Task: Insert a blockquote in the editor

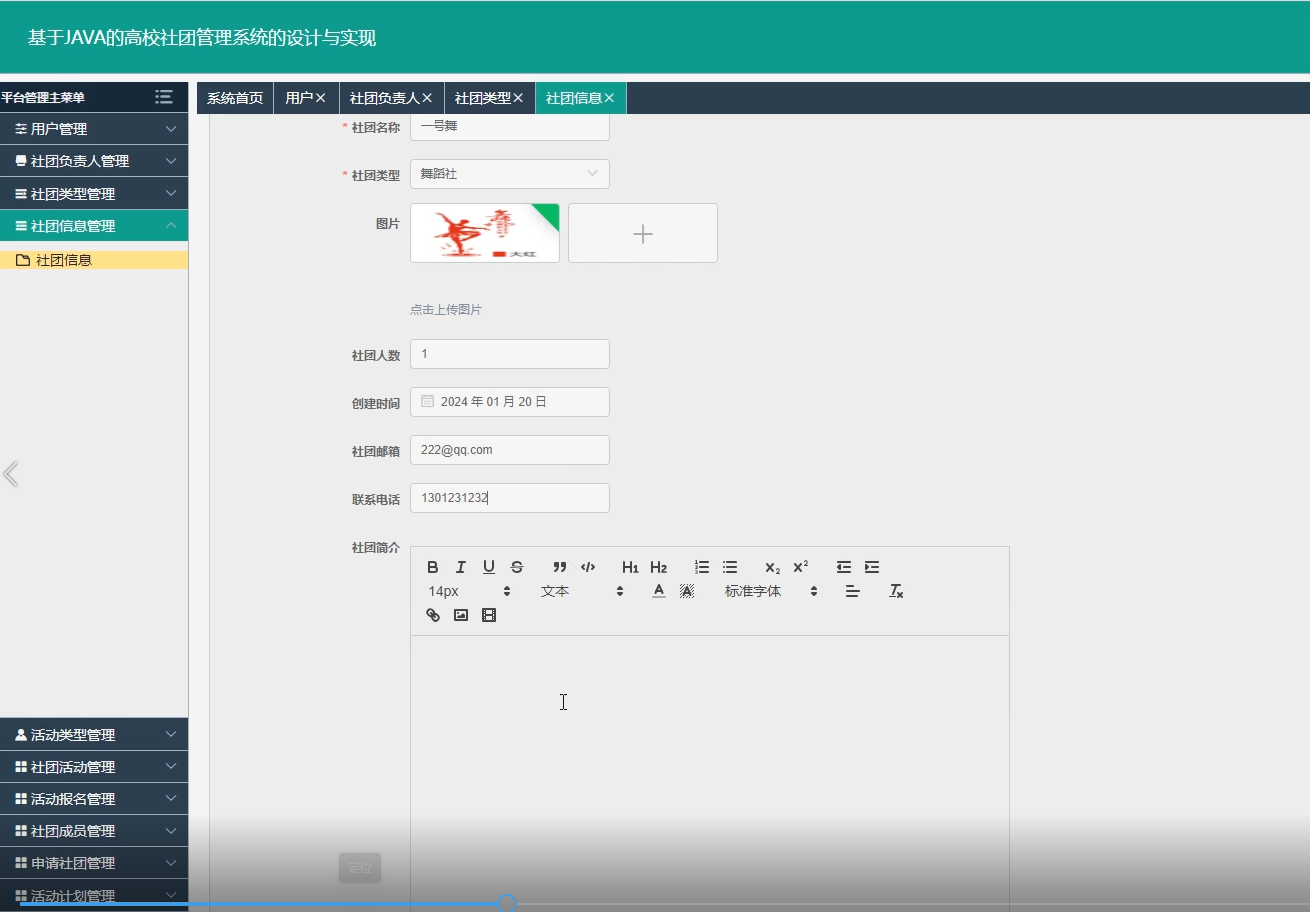Action: point(560,567)
